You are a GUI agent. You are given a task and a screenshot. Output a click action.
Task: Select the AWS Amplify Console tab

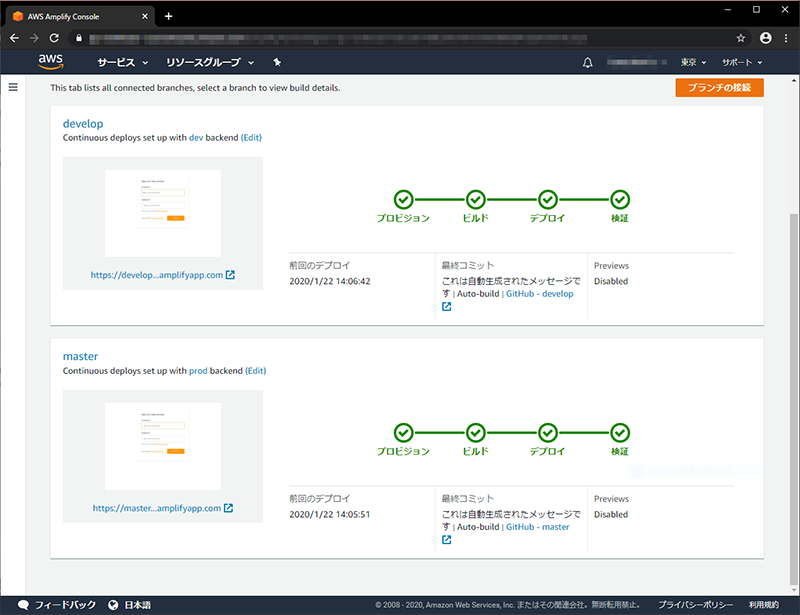(x=80, y=16)
